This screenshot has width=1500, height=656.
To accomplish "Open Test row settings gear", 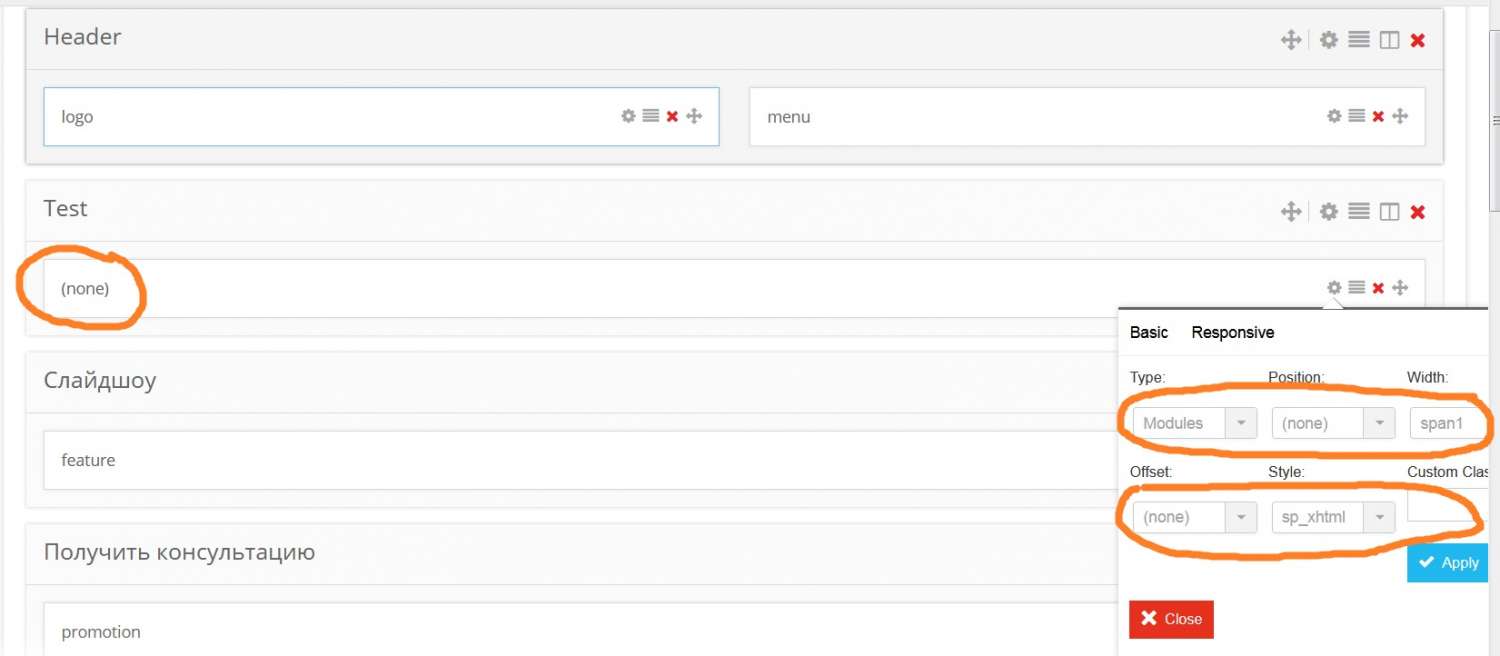I will click(1328, 212).
